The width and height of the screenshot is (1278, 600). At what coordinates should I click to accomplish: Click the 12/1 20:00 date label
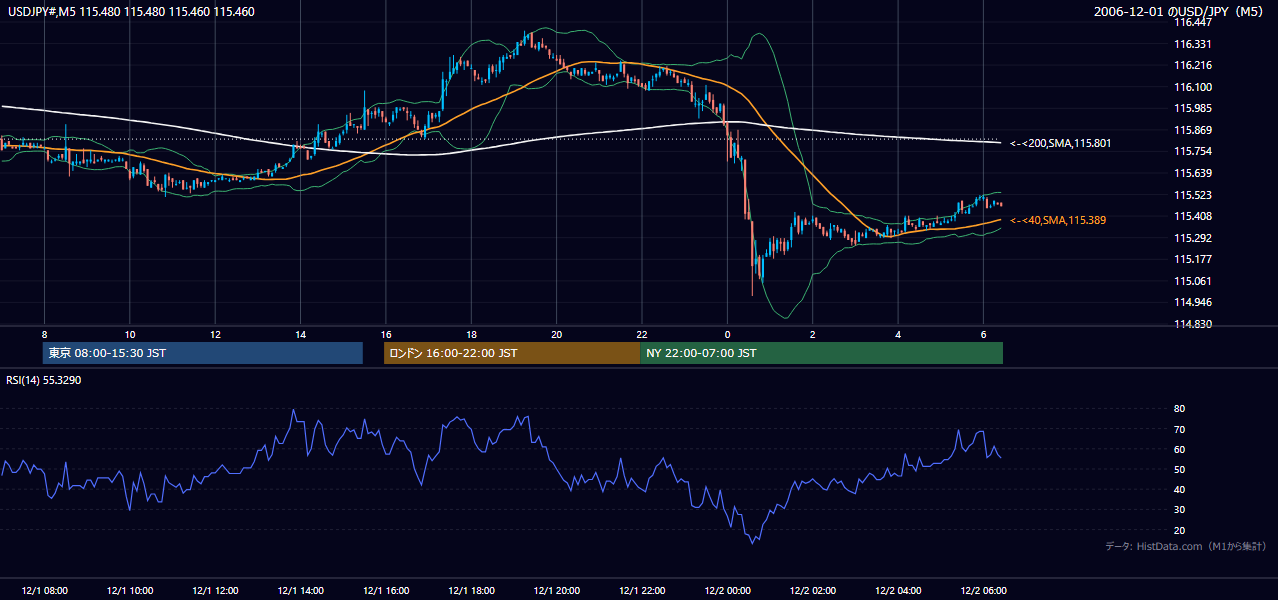pos(557,591)
